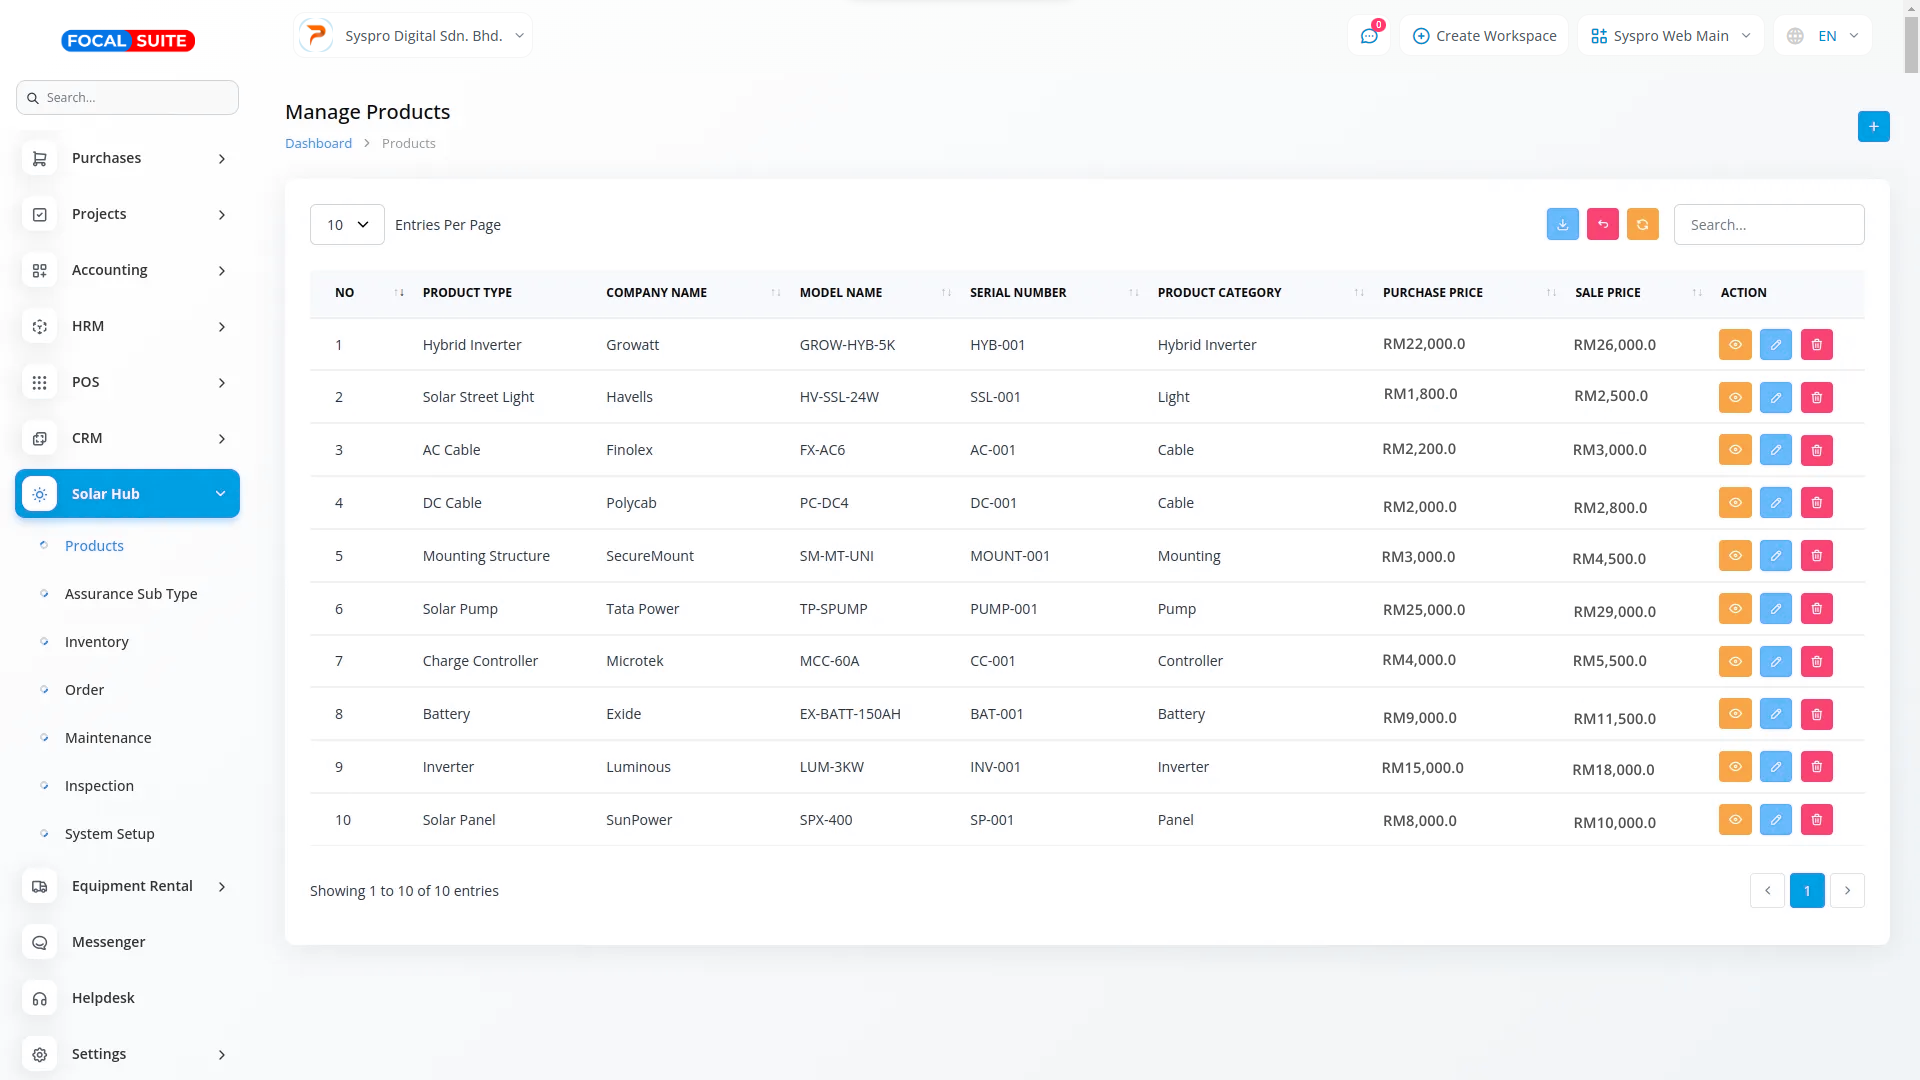Viewport: 1920px width, 1080px height.
Task: Open the chat messages icon in header
Action: 1369,36
